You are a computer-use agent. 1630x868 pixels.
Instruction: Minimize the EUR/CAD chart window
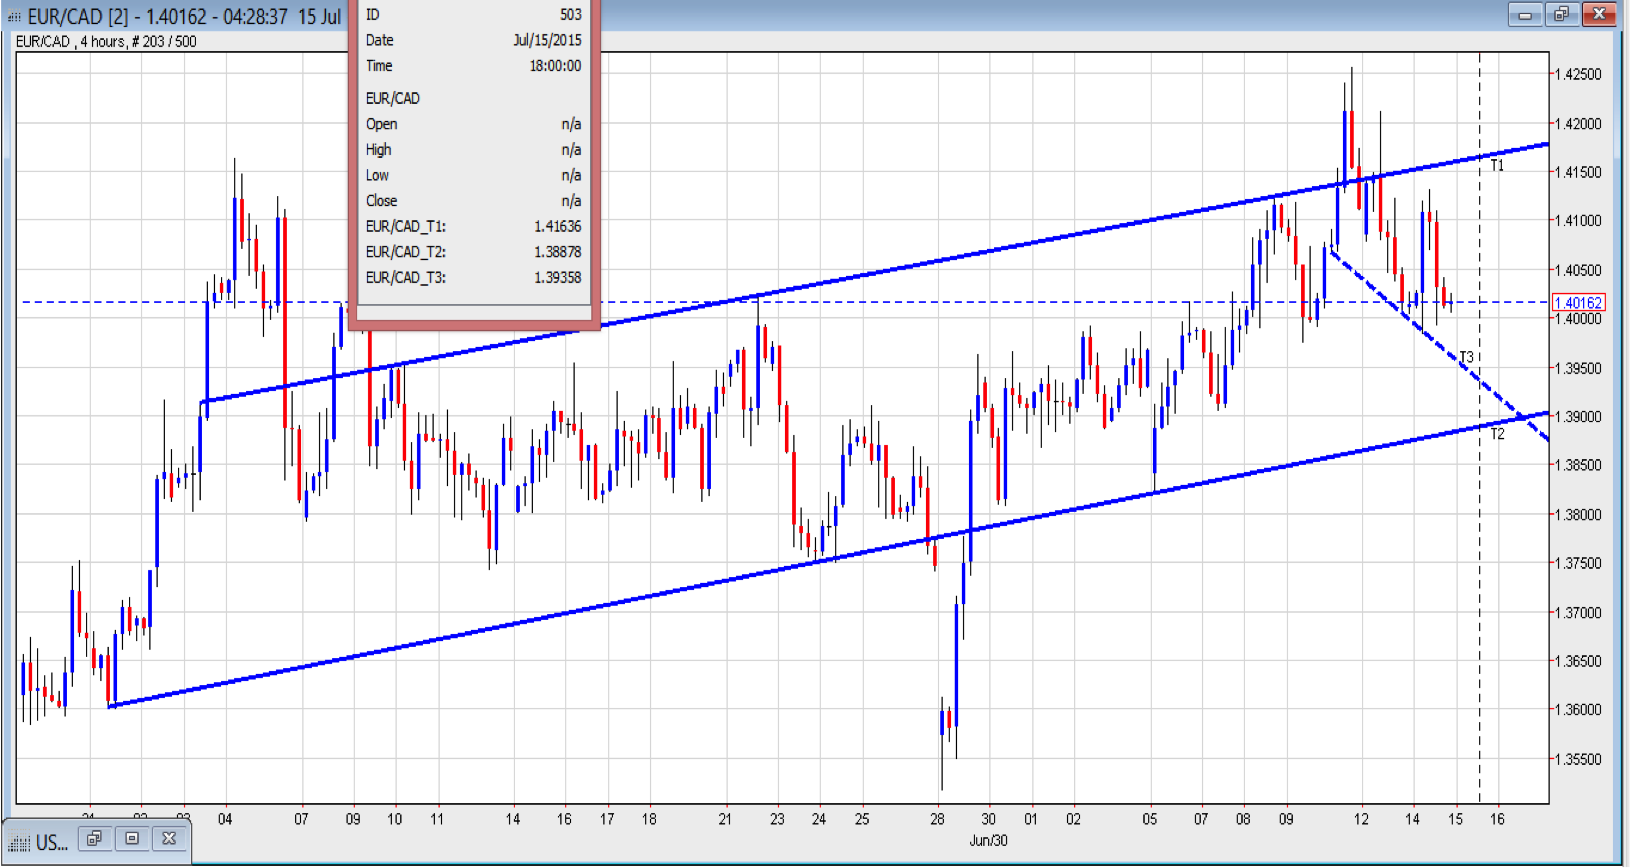[x=1526, y=14]
